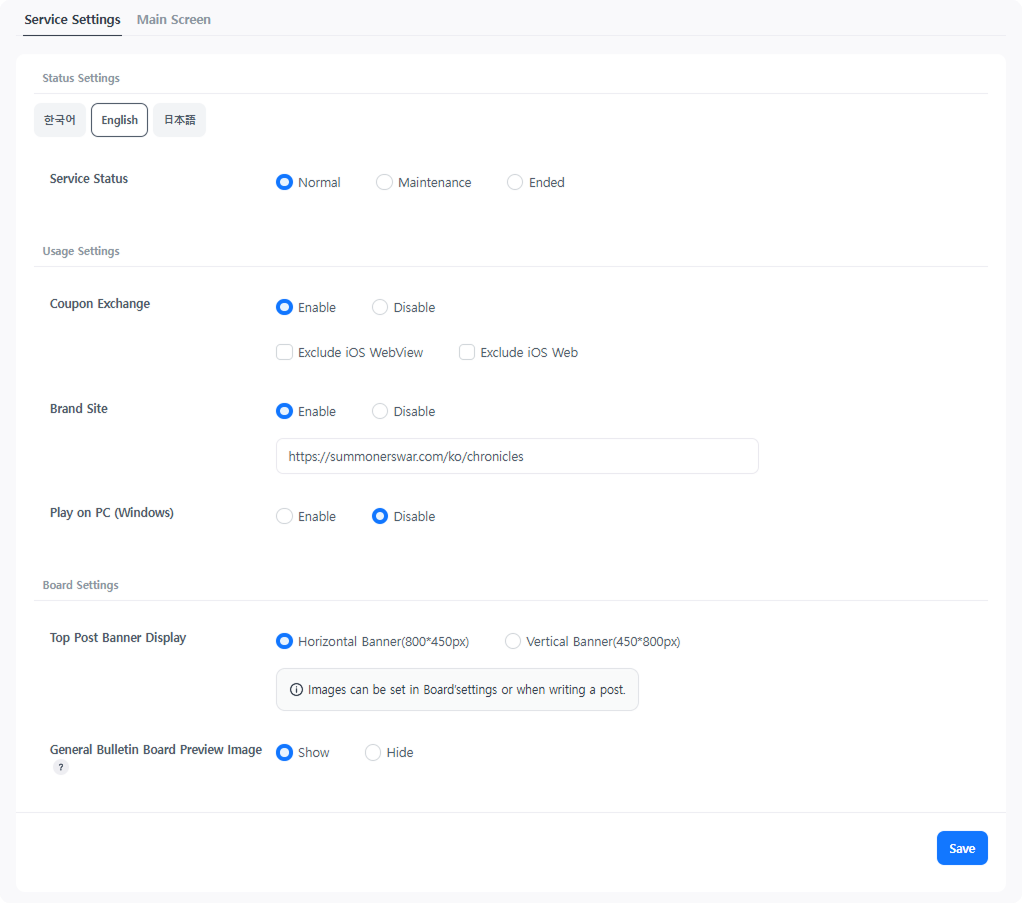Select the 한국어 language button
1022x903 pixels.
(60, 120)
